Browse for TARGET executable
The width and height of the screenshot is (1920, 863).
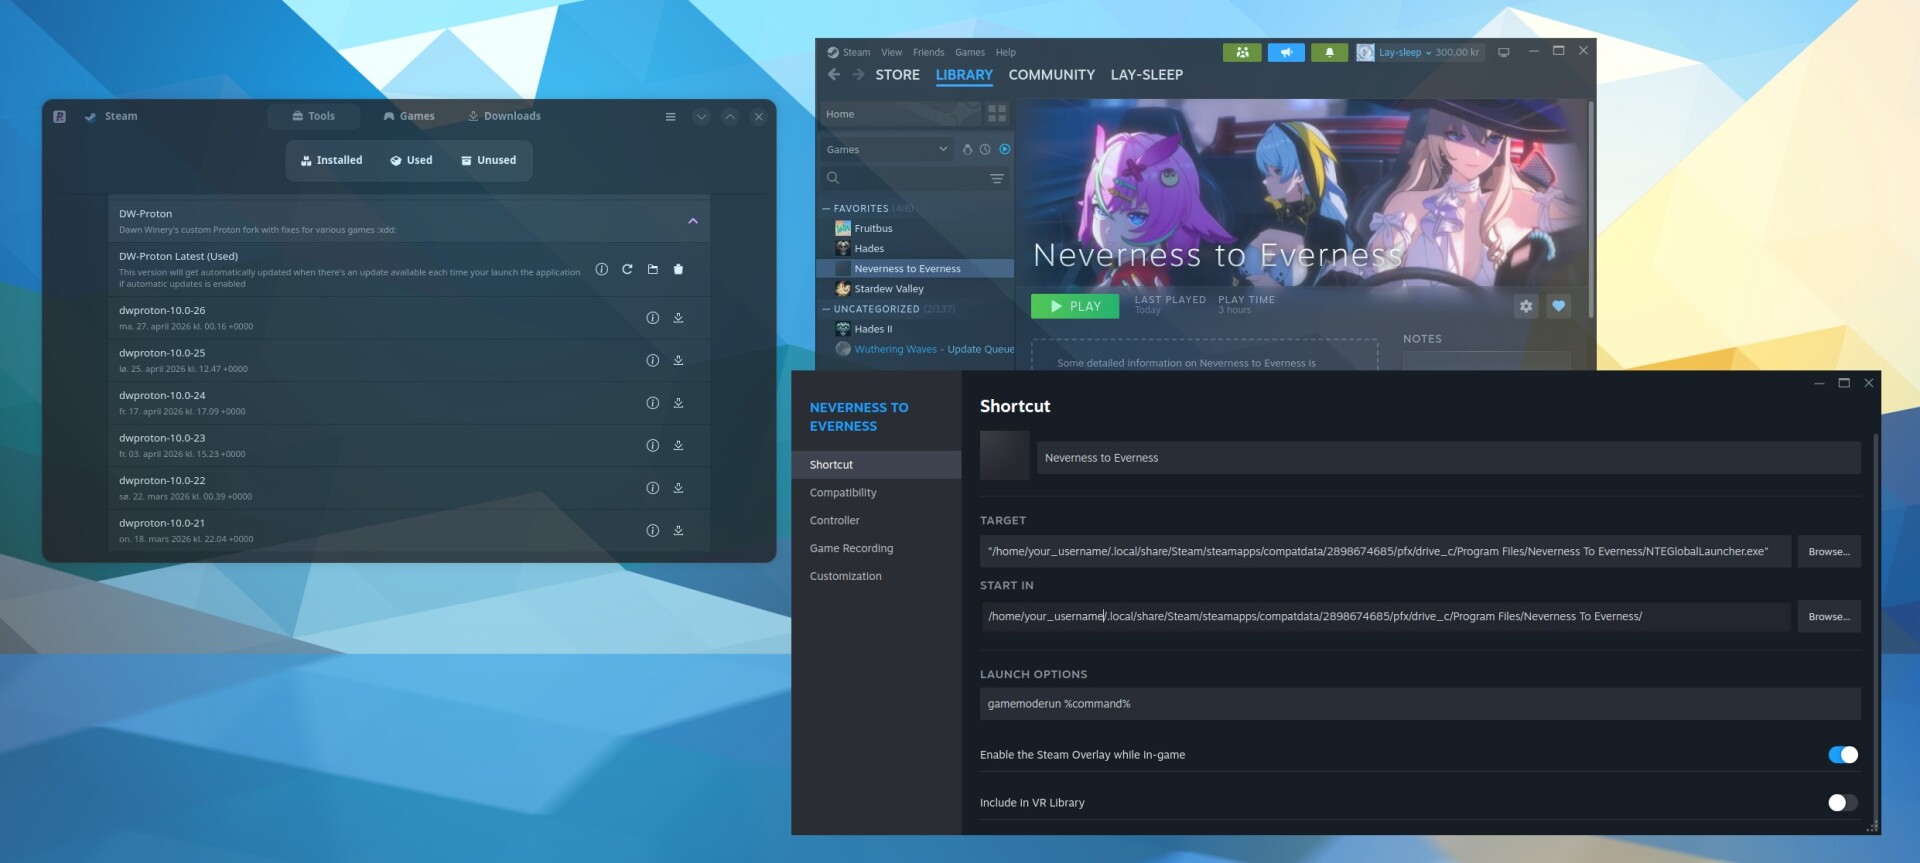(1828, 552)
